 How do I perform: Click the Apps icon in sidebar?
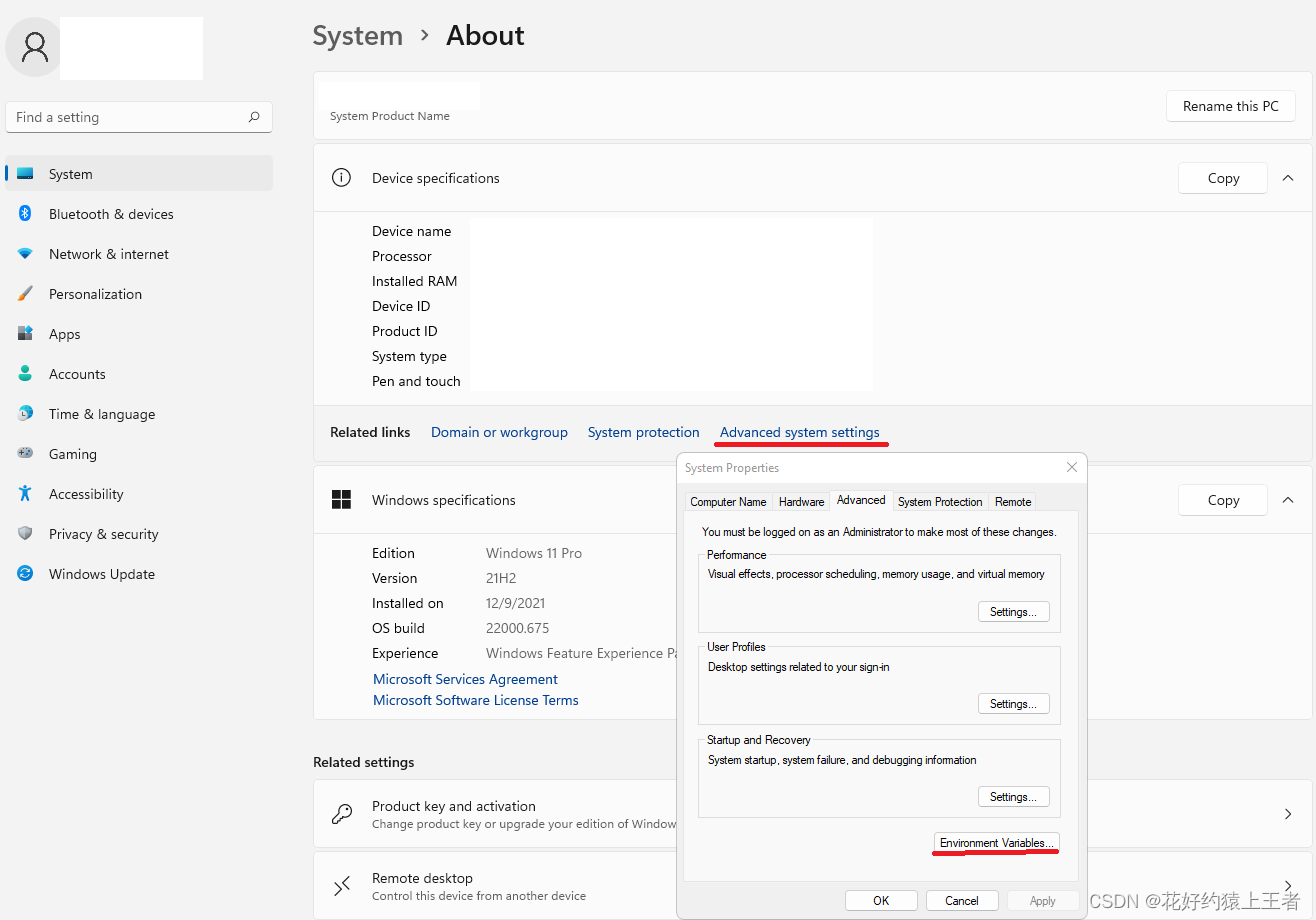tap(25, 334)
